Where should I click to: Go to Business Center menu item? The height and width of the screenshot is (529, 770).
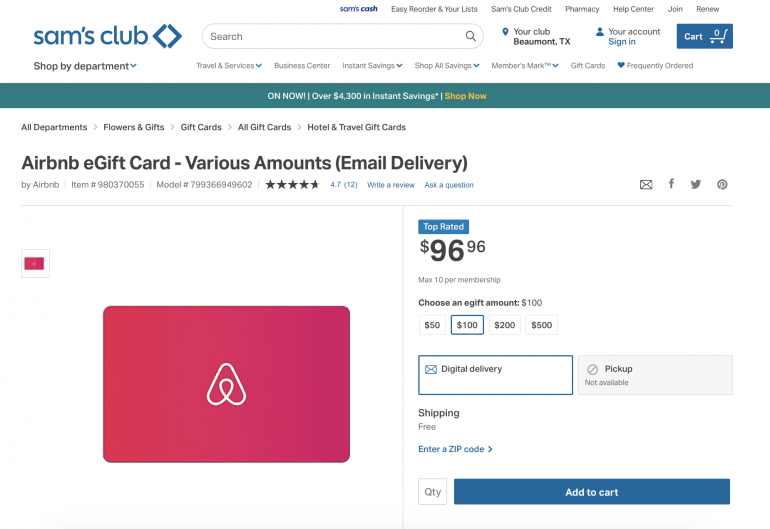click(x=302, y=66)
